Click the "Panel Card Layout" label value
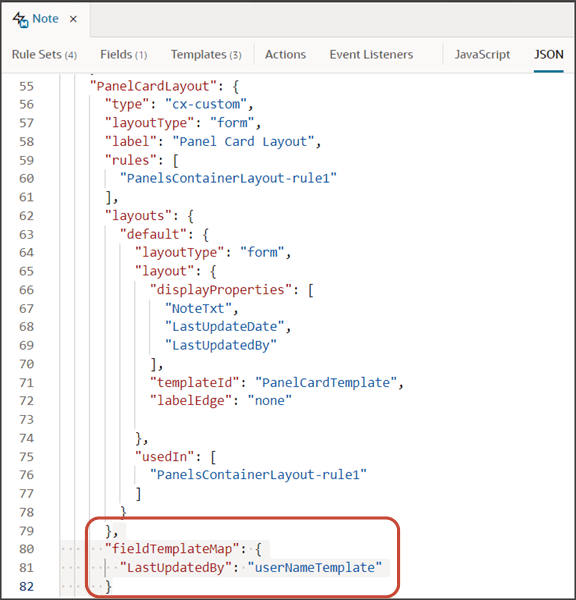 pyautogui.click(x=243, y=142)
